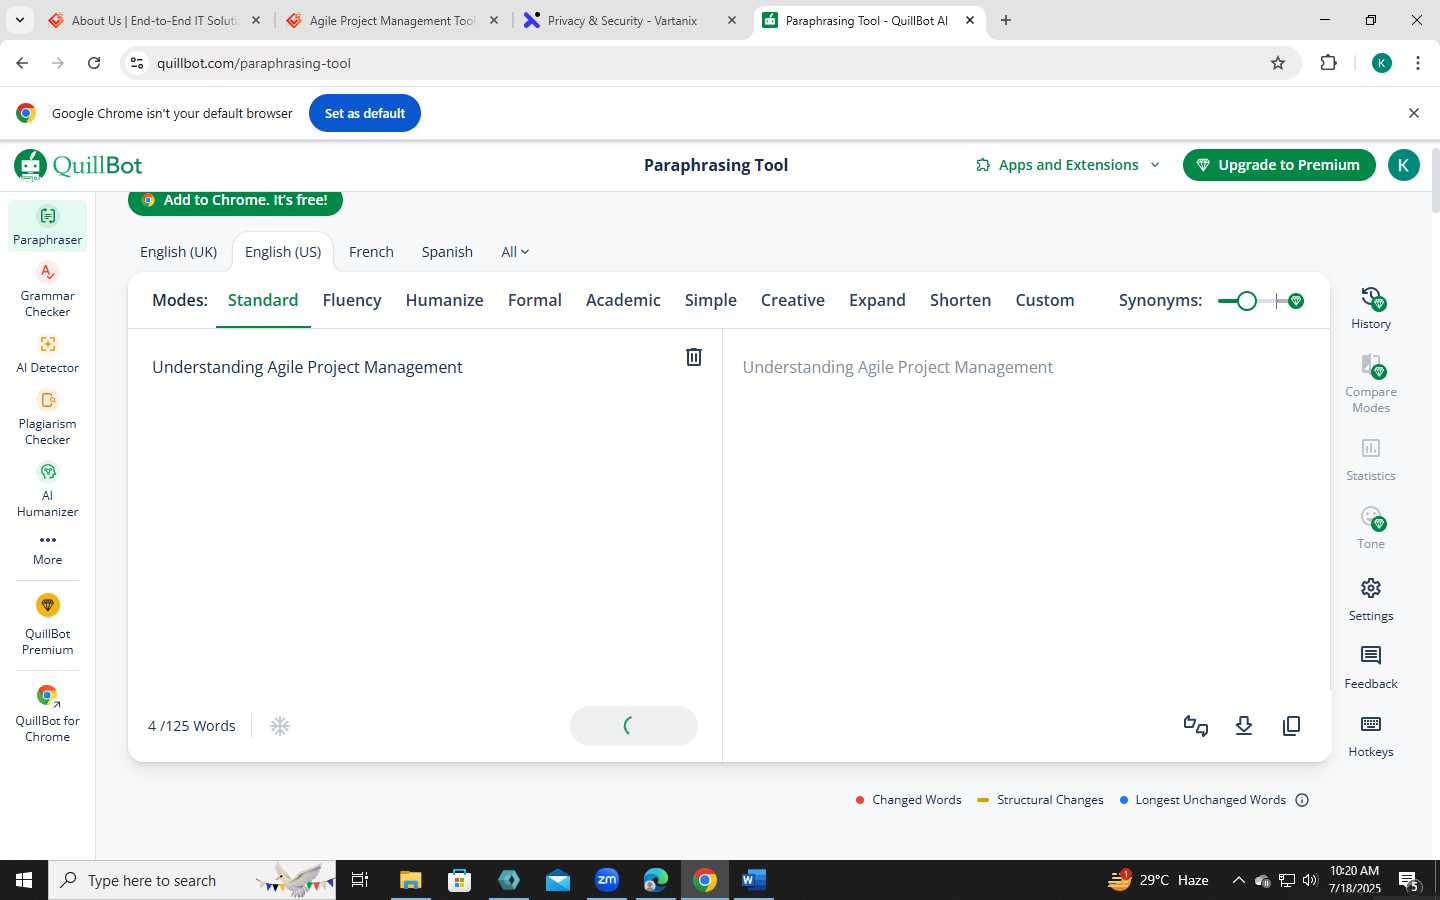Switch to Custom mode

point(1045,300)
